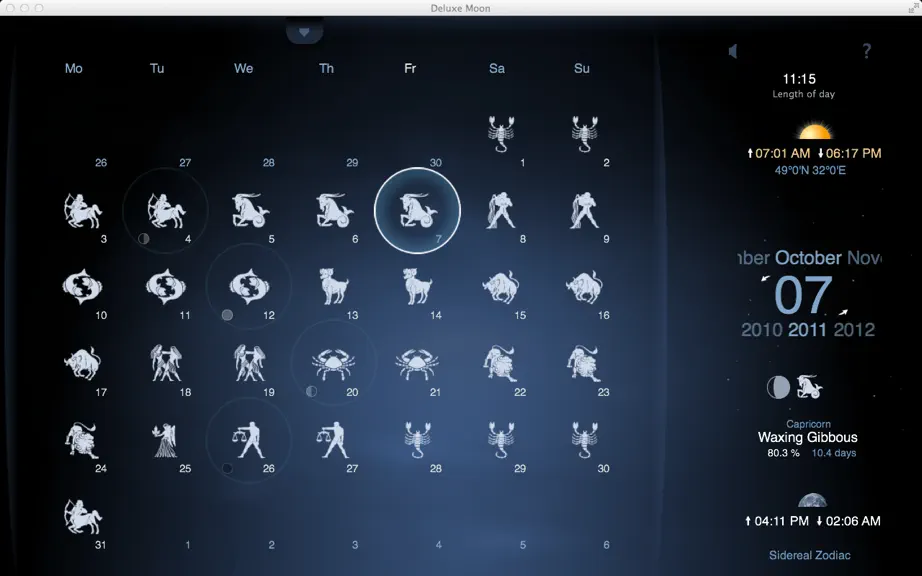Viewport: 922px width, 576px height.
Task: Click the 49°0'N 32°0'E location coordinates
Action: pyautogui.click(x=810, y=170)
